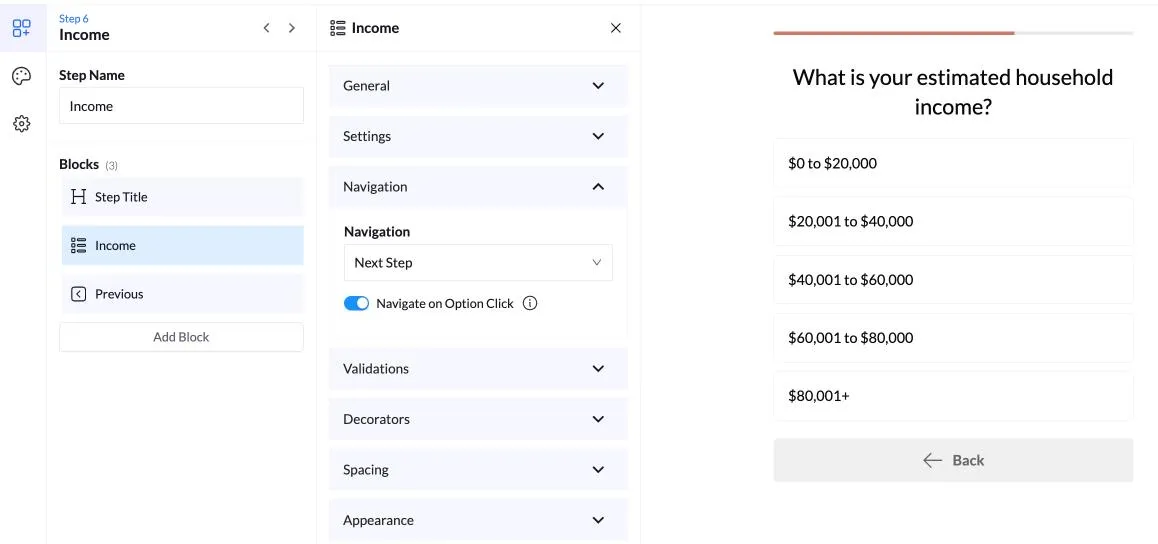Toggle Navigate on Option Click switch
This screenshot has height=544, width=1158.
coord(357,303)
